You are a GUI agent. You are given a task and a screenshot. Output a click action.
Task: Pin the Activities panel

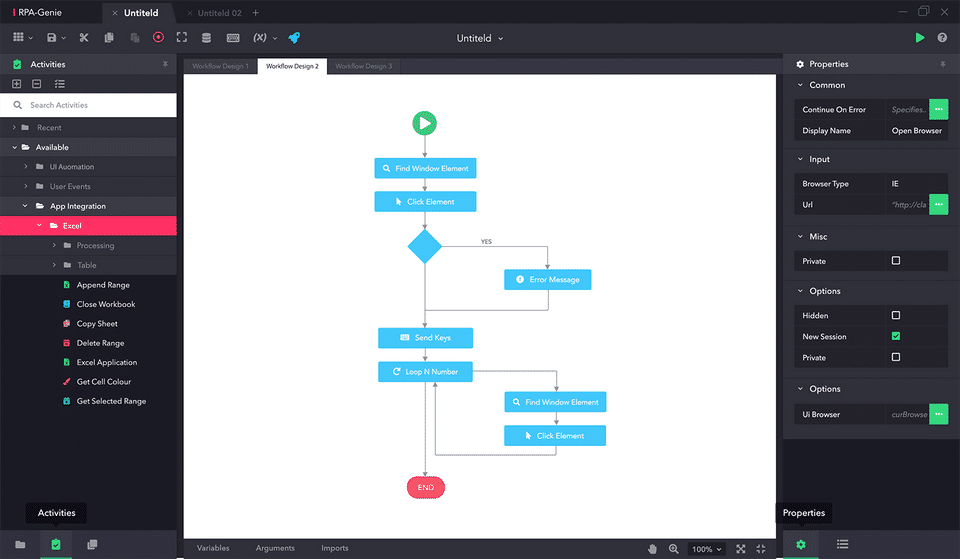(x=165, y=64)
